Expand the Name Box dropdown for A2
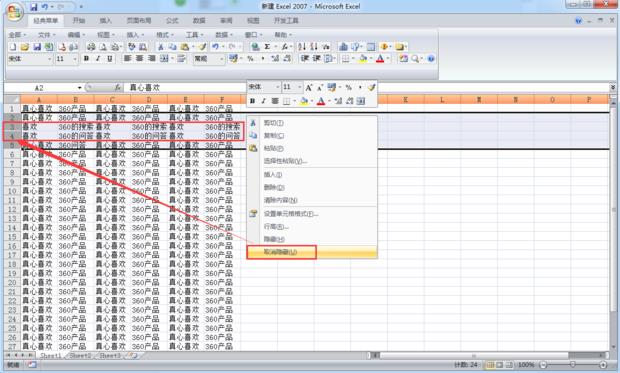This screenshot has width=620, height=373. coord(79,88)
